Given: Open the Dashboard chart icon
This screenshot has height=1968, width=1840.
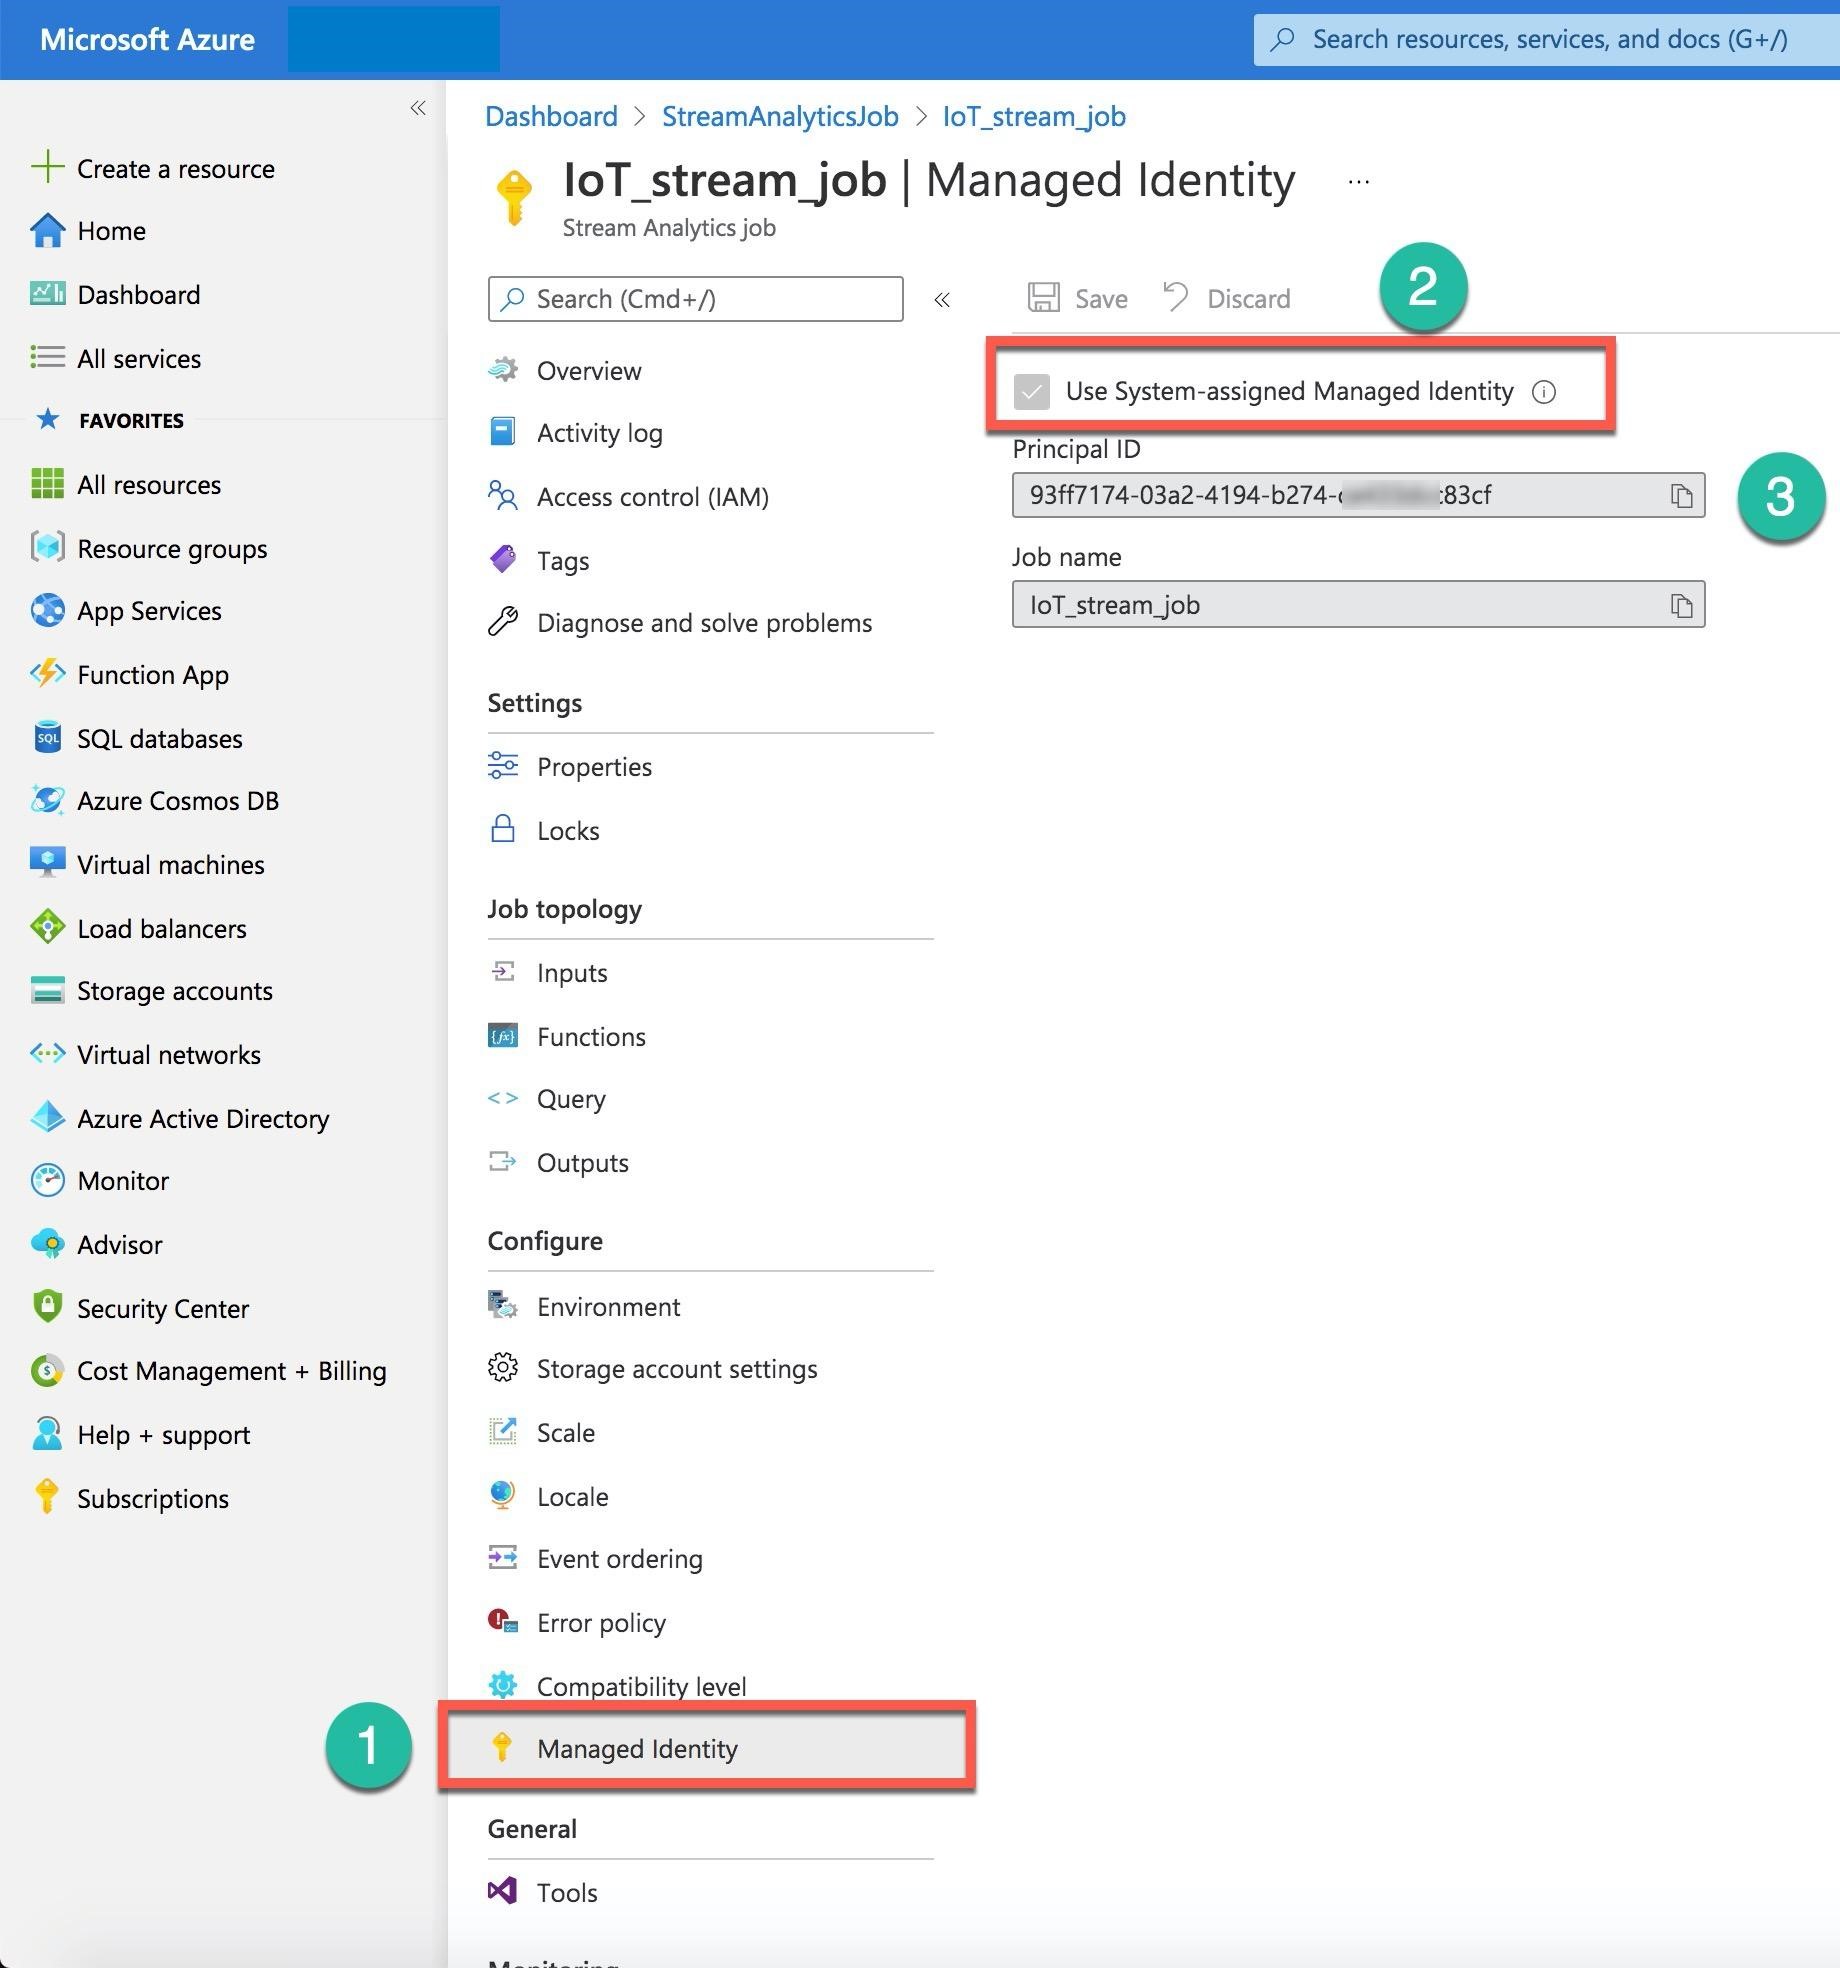Looking at the screenshot, I should [47, 294].
